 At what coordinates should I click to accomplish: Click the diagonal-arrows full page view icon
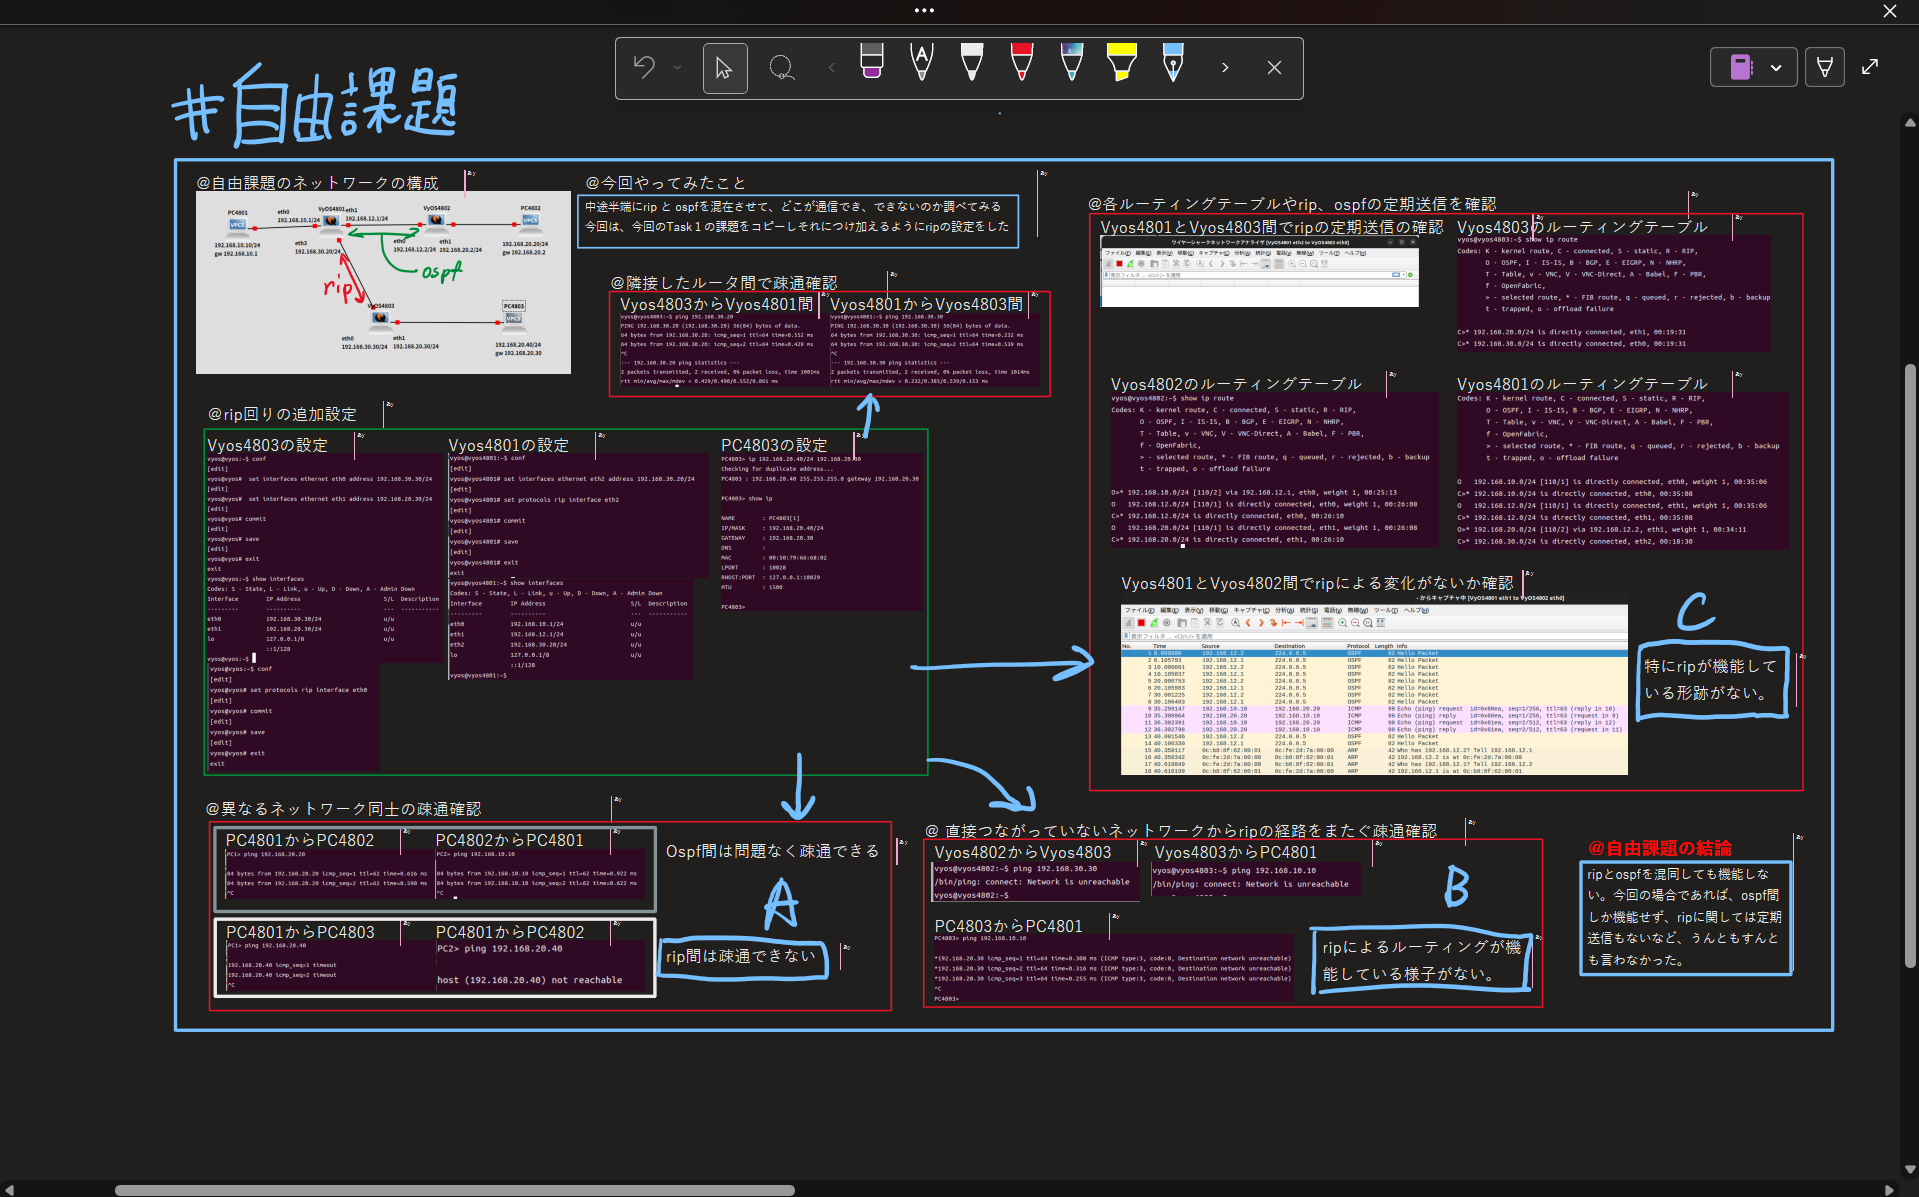(1870, 67)
